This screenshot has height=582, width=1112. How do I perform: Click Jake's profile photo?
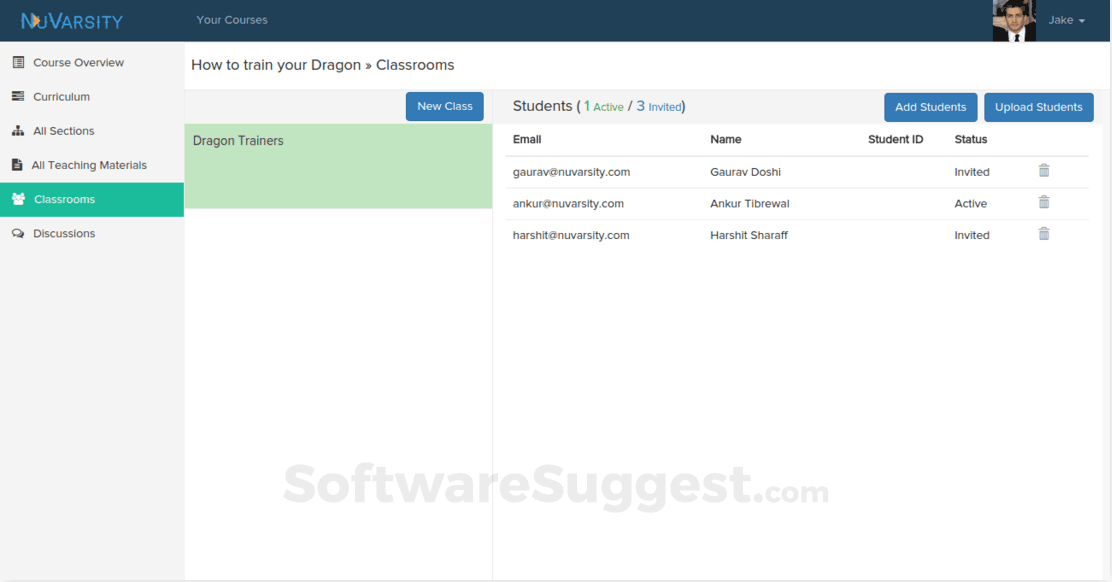coord(1014,21)
